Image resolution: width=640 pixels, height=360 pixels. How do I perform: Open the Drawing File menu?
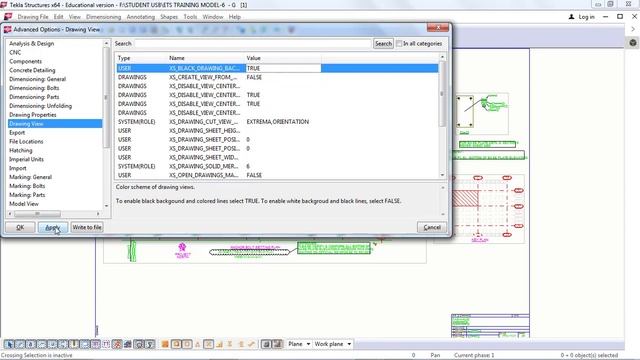pyautogui.click(x=33, y=17)
